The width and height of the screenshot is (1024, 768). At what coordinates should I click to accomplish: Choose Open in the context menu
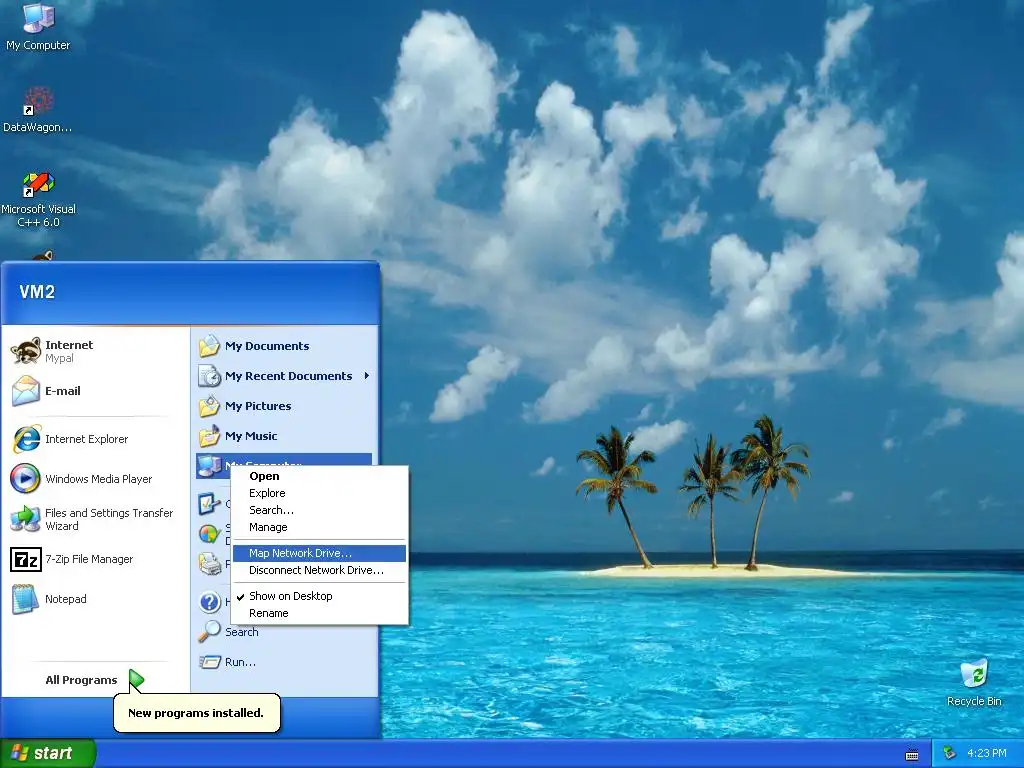(319, 476)
